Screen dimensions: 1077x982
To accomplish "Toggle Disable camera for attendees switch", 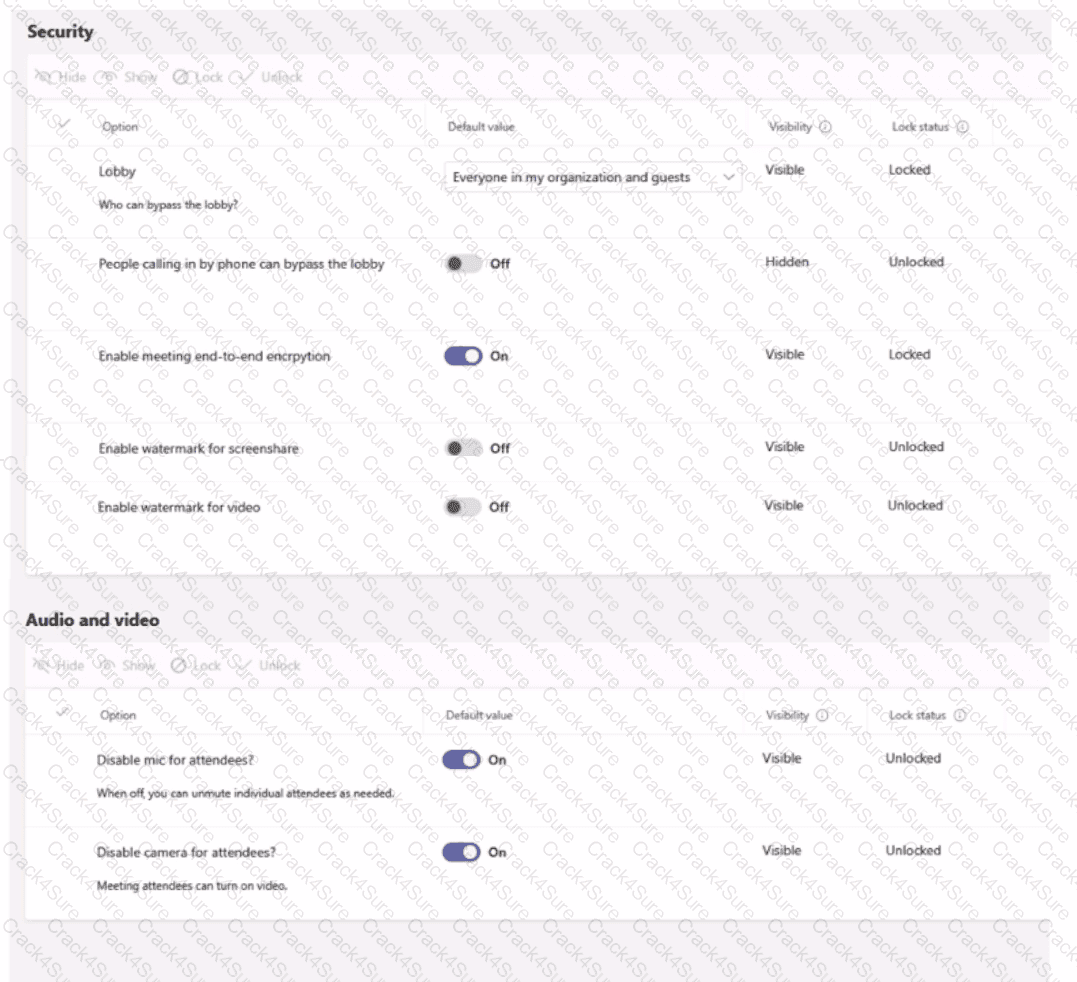I will pyautogui.click(x=461, y=852).
